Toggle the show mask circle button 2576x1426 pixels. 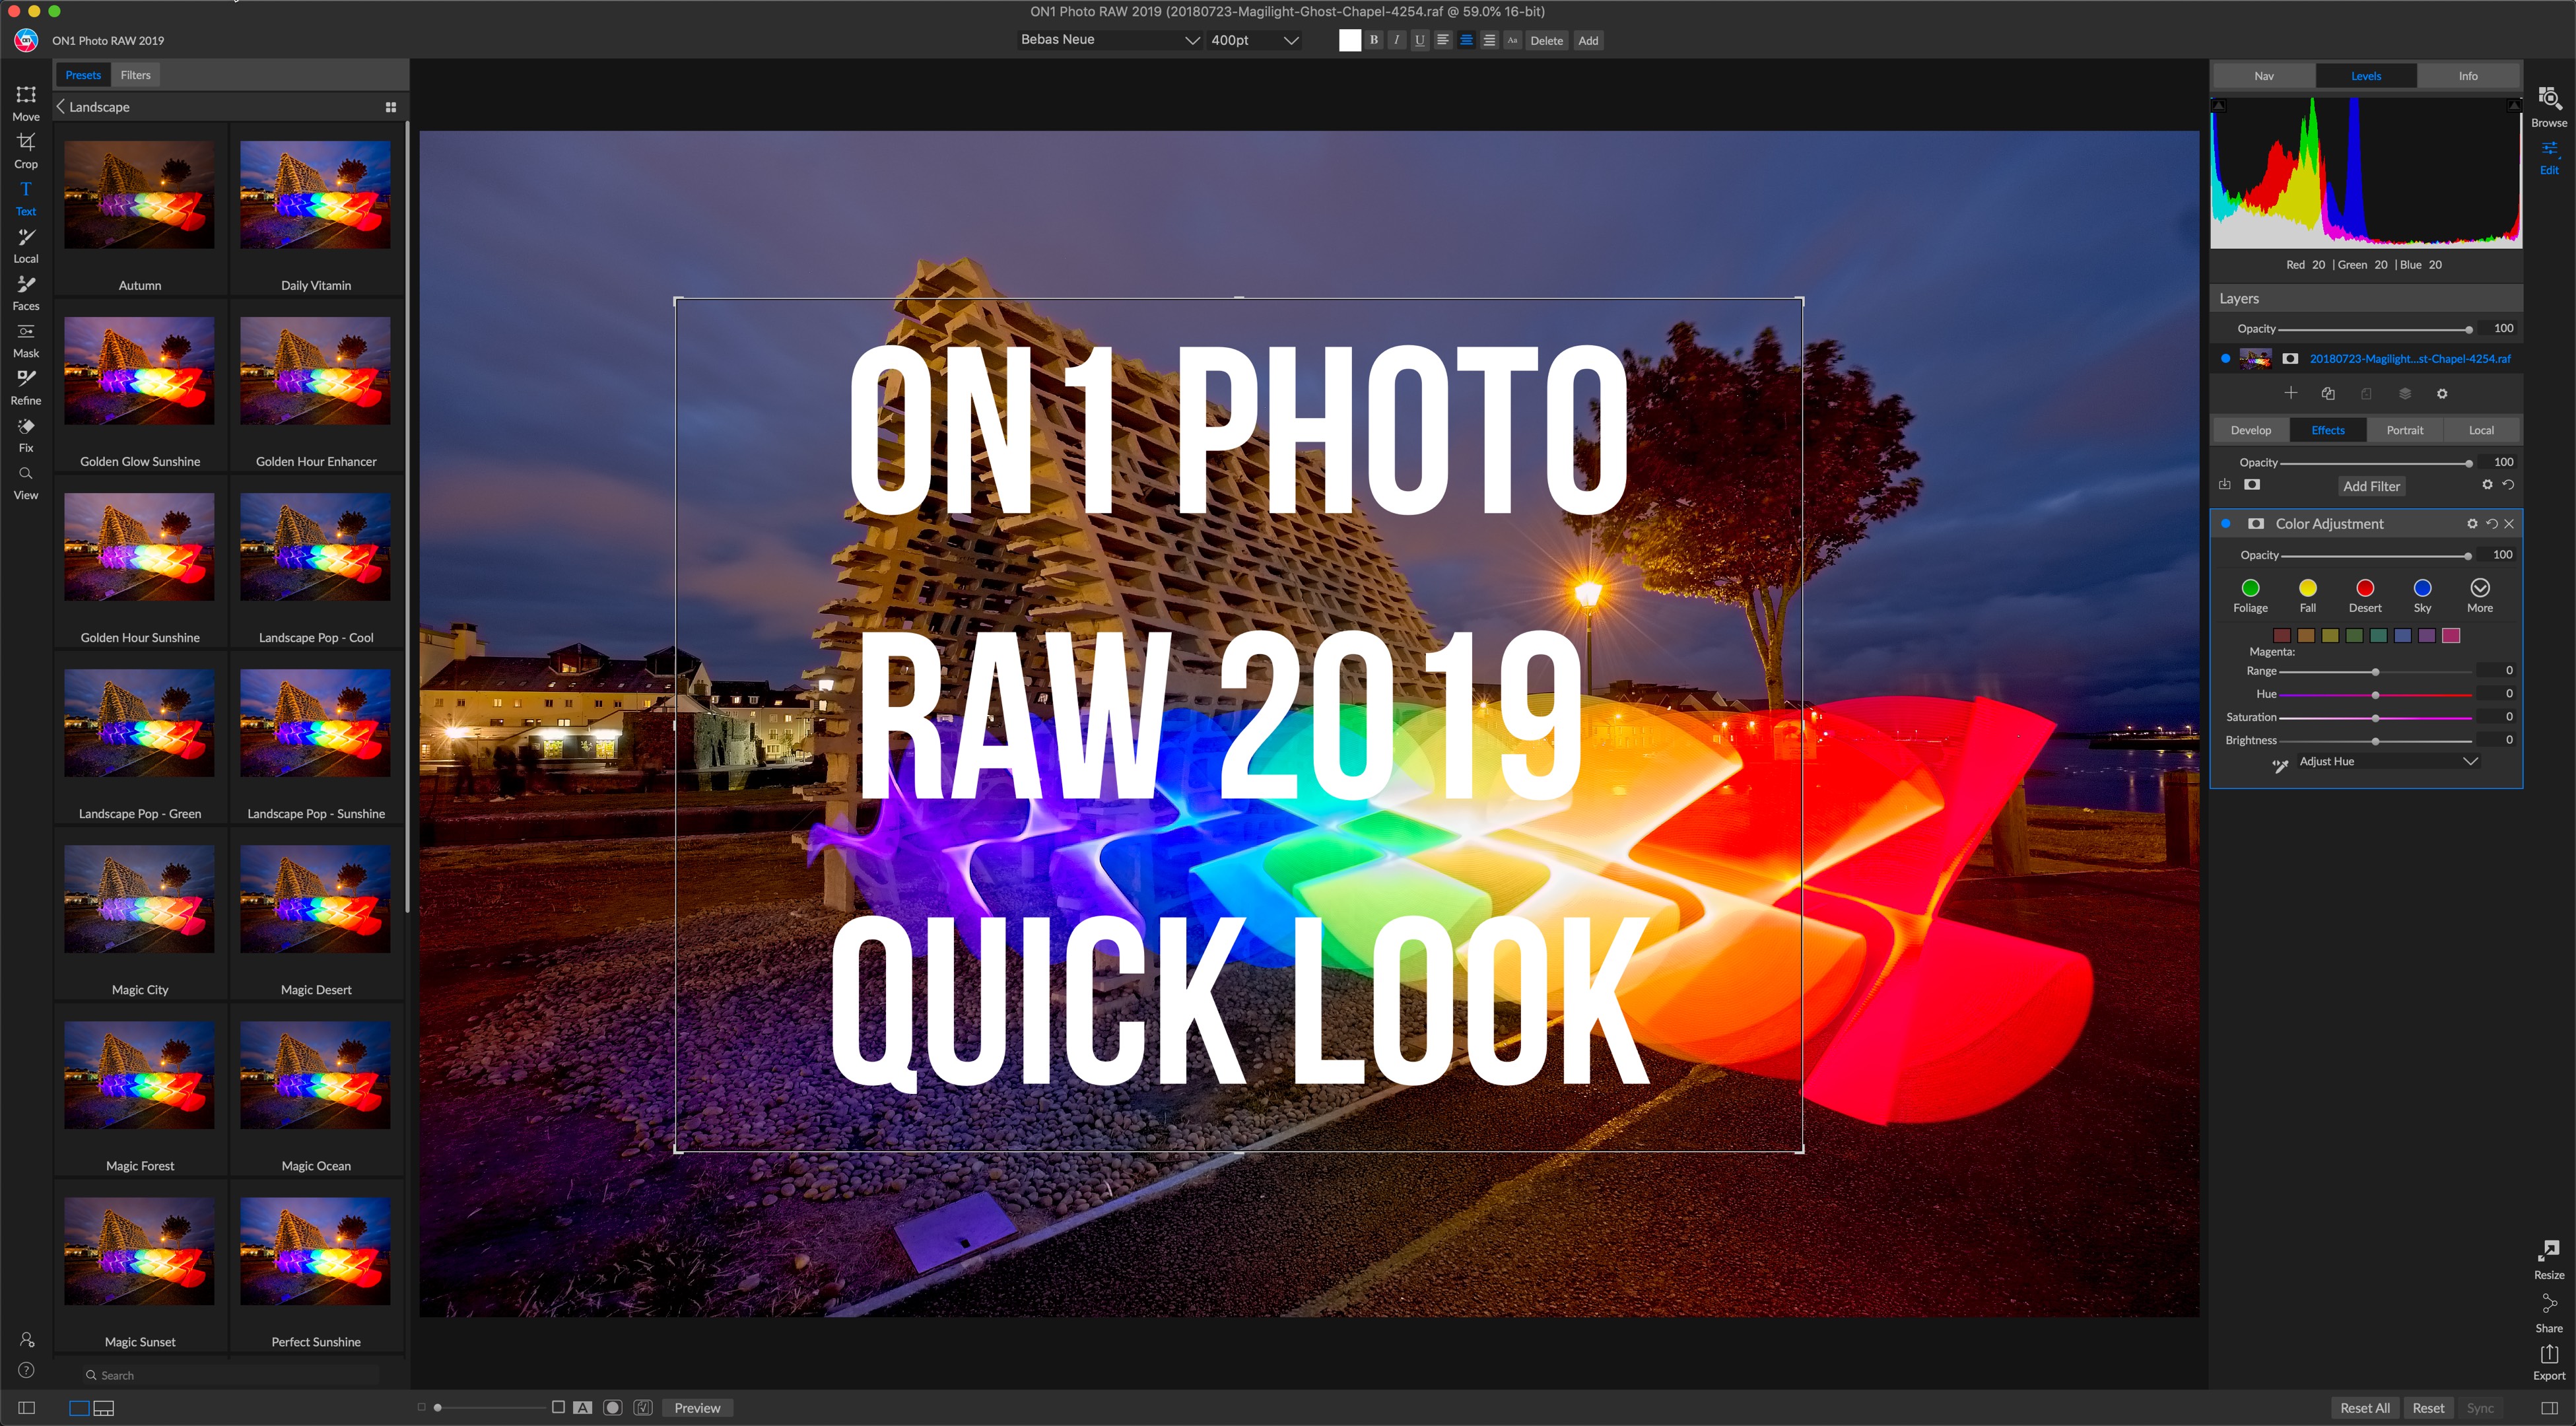click(613, 1407)
